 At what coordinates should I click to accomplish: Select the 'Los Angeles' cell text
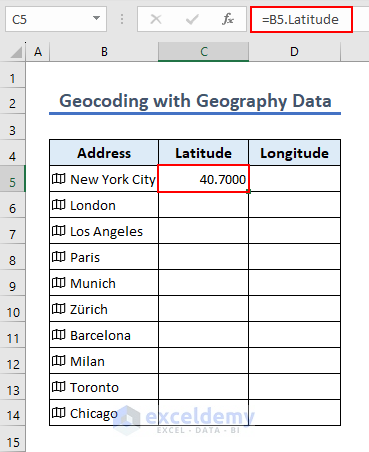click(106, 231)
